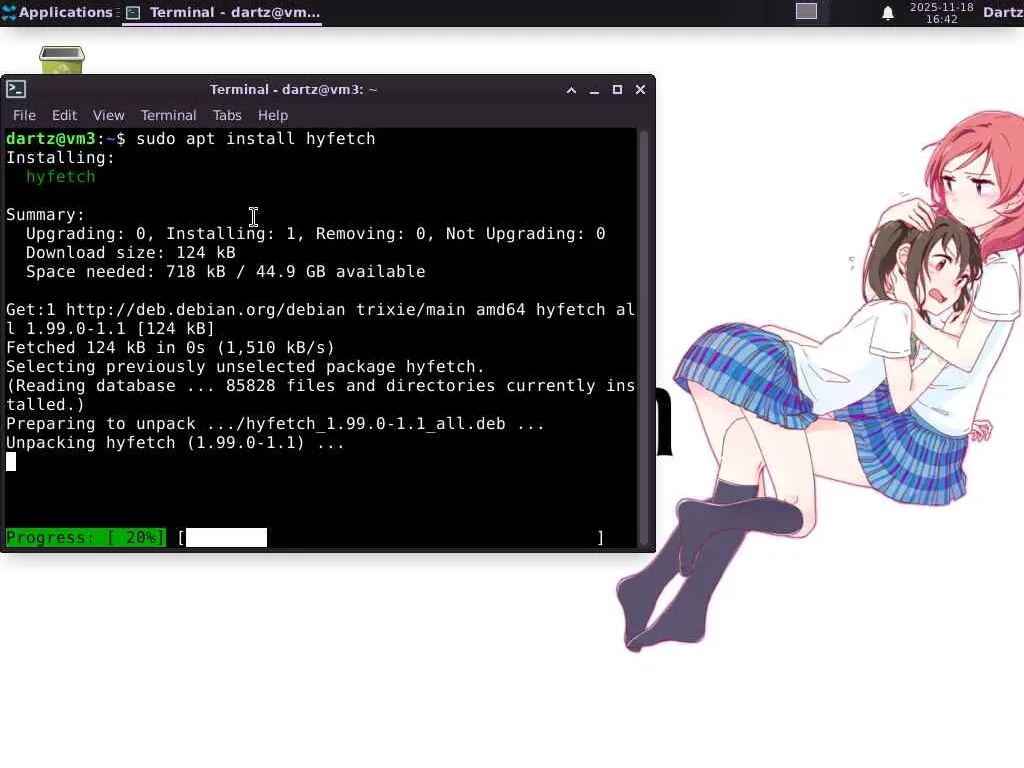Click the date and time clock

coord(941,13)
